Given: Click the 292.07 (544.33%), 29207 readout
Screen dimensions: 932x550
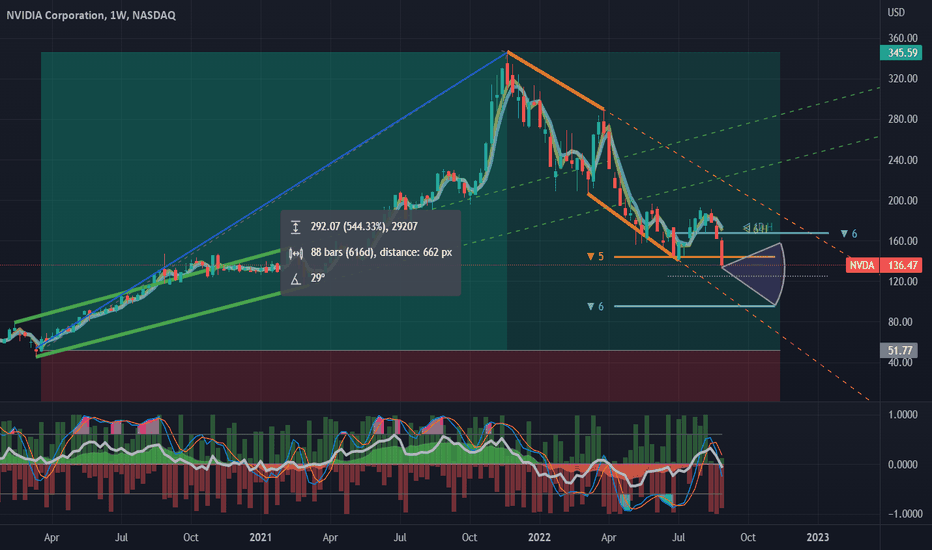Looking at the screenshot, I should tap(364, 227).
